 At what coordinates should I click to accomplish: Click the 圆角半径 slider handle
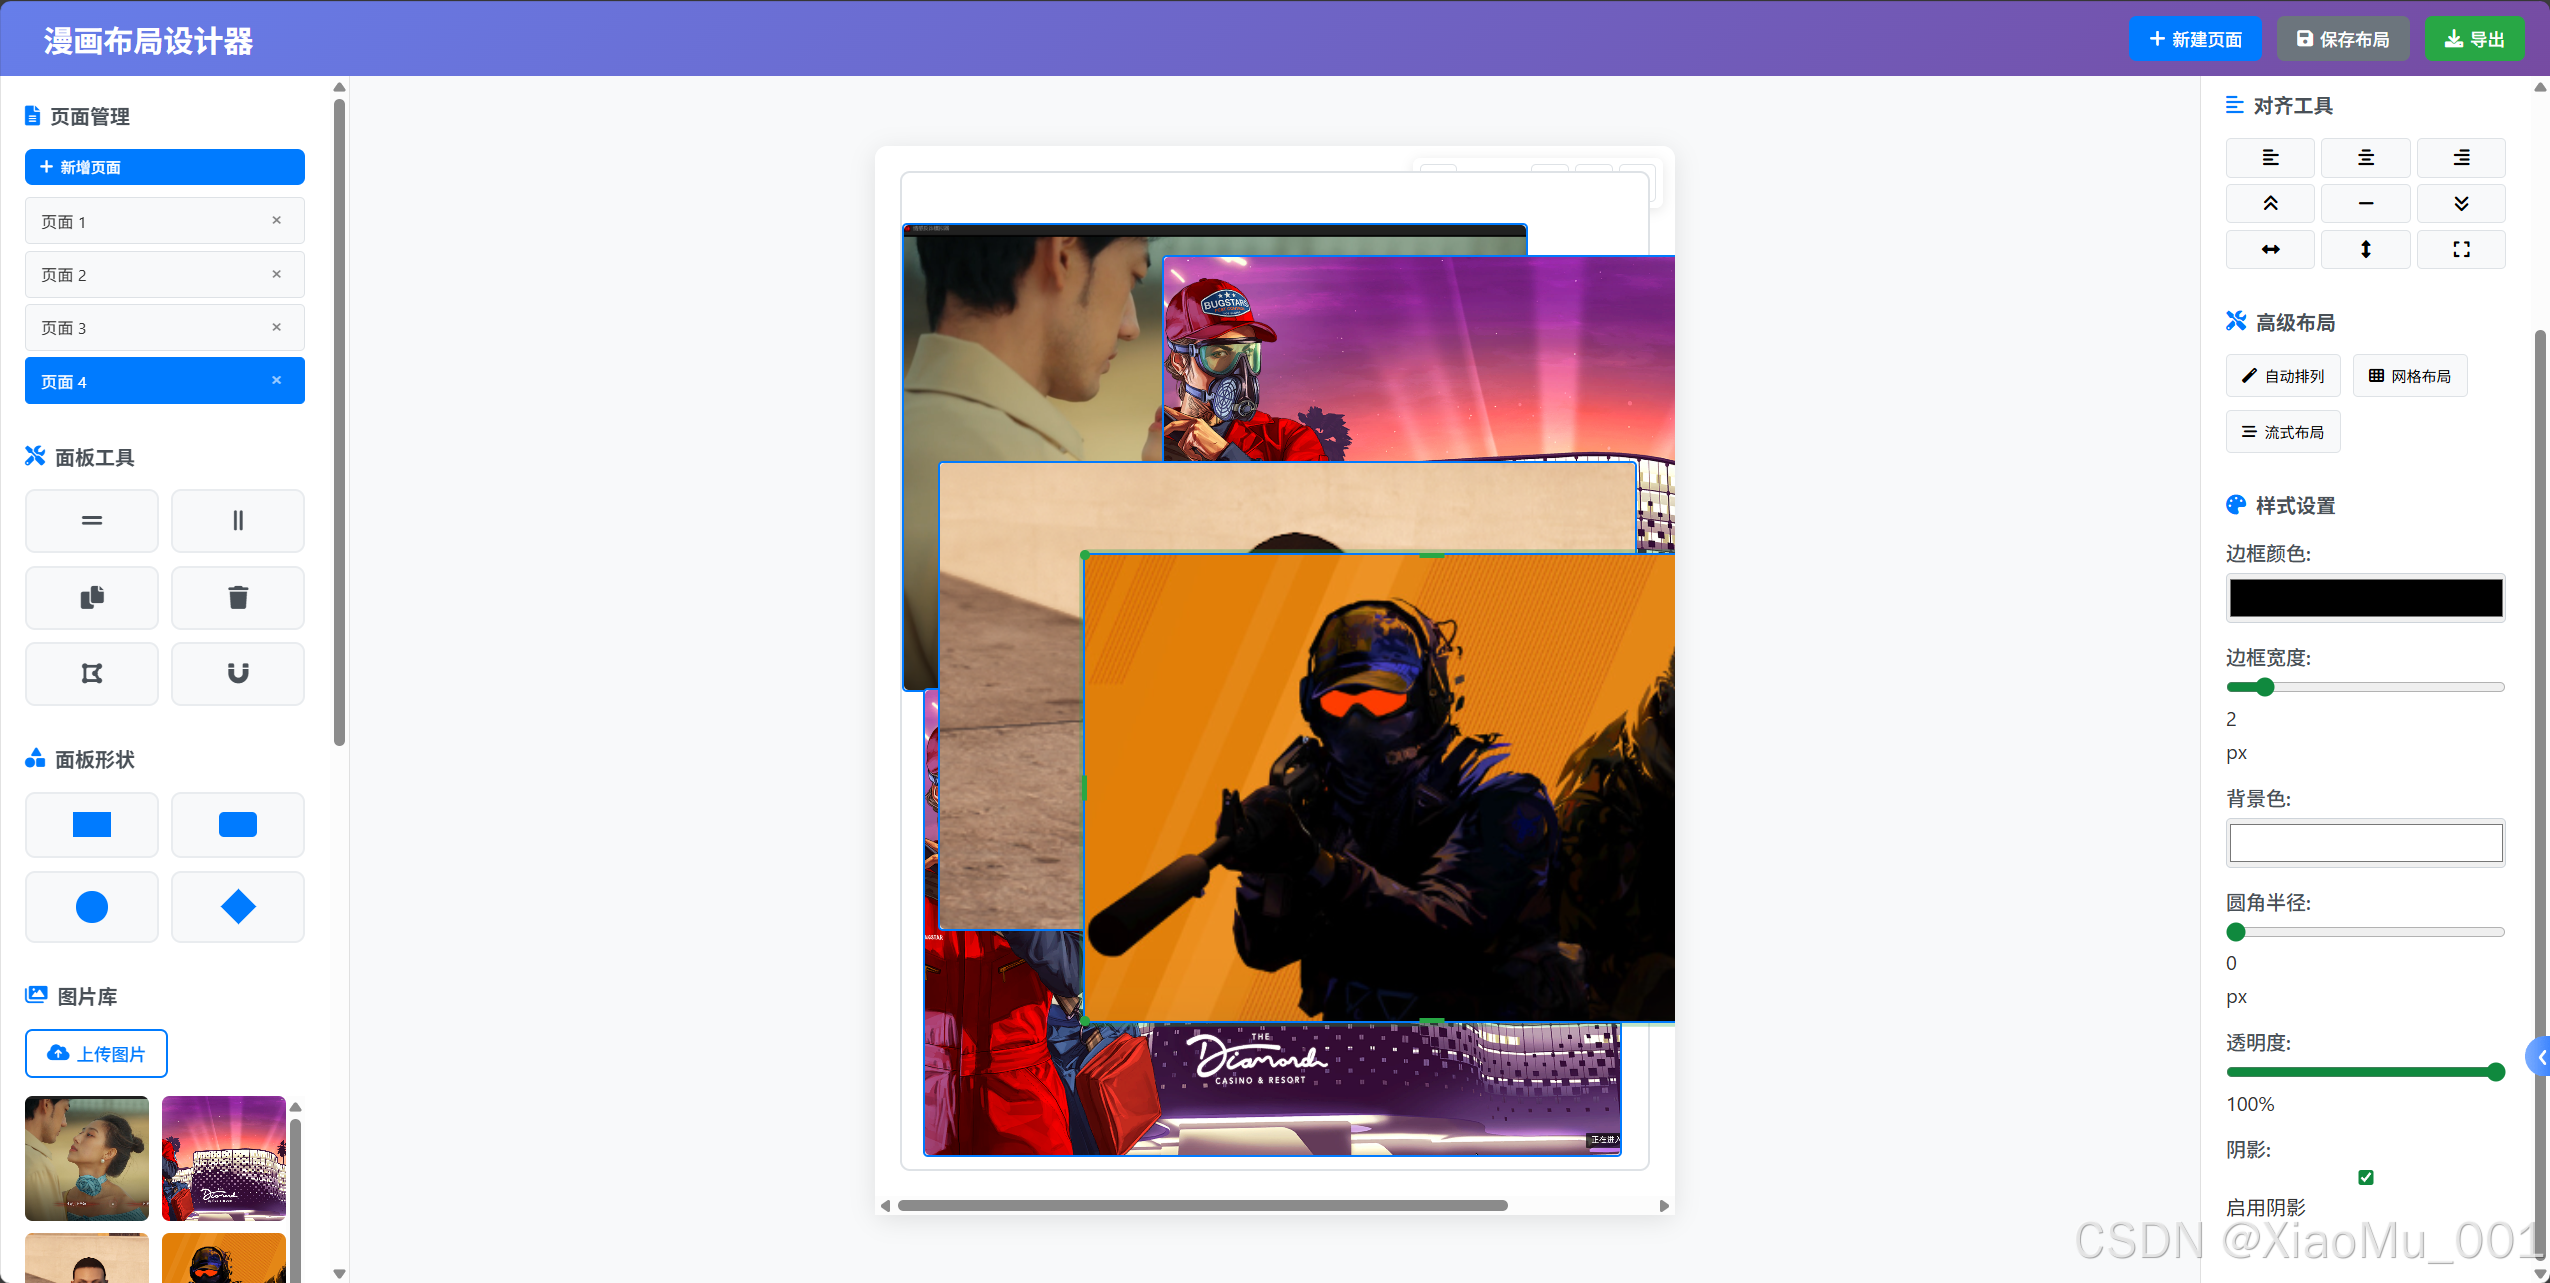(x=2236, y=932)
